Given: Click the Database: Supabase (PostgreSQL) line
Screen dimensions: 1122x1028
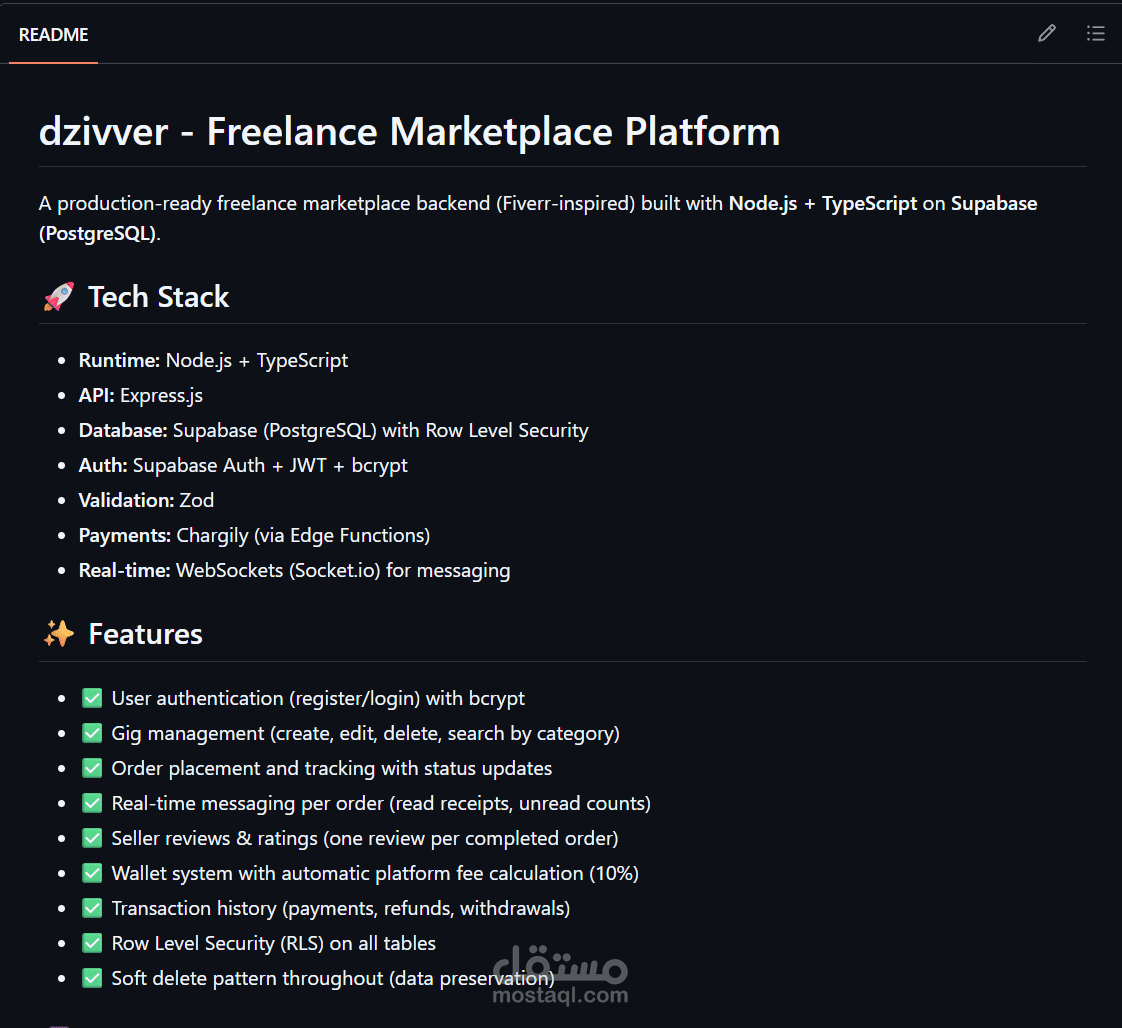Looking at the screenshot, I should [x=333, y=431].
